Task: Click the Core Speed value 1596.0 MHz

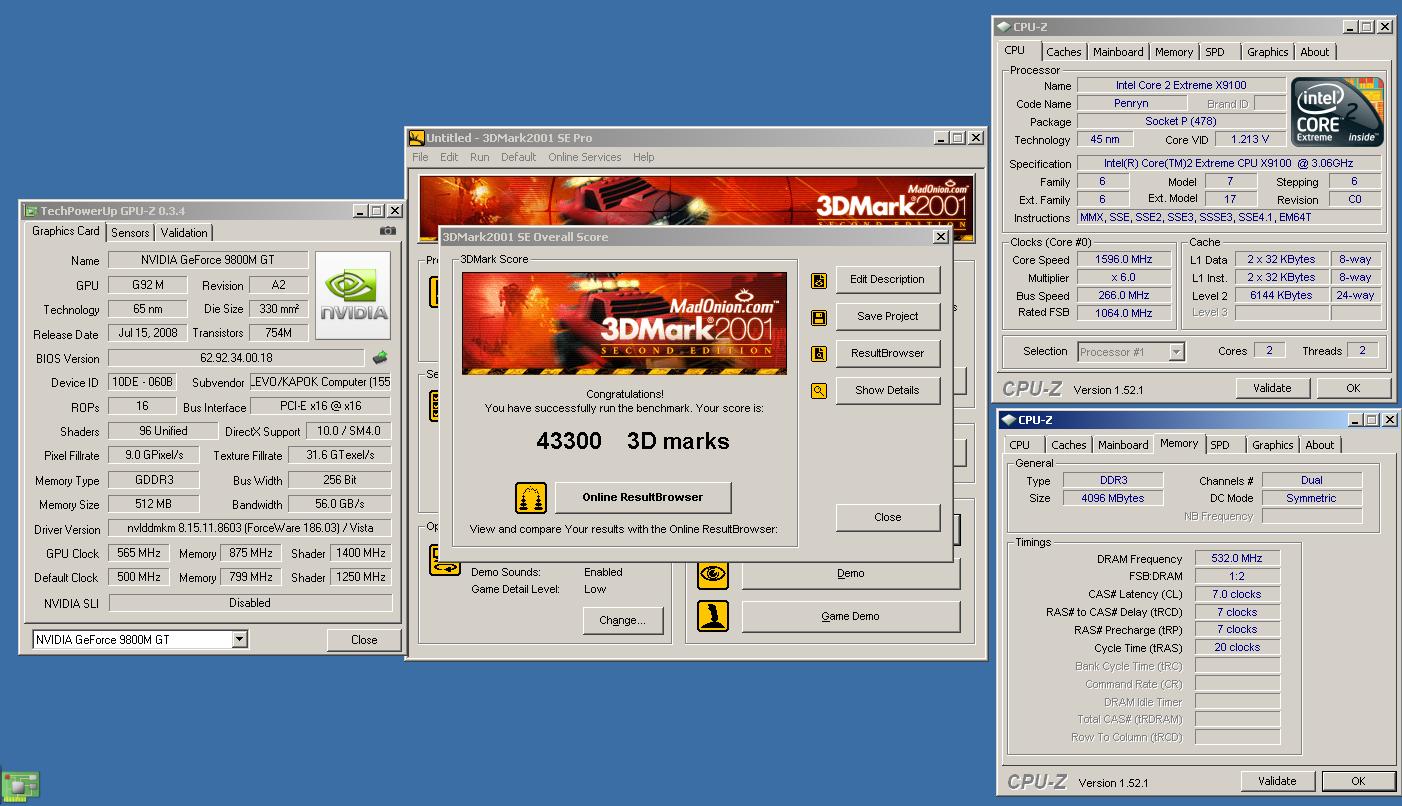Action: (1124, 259)
